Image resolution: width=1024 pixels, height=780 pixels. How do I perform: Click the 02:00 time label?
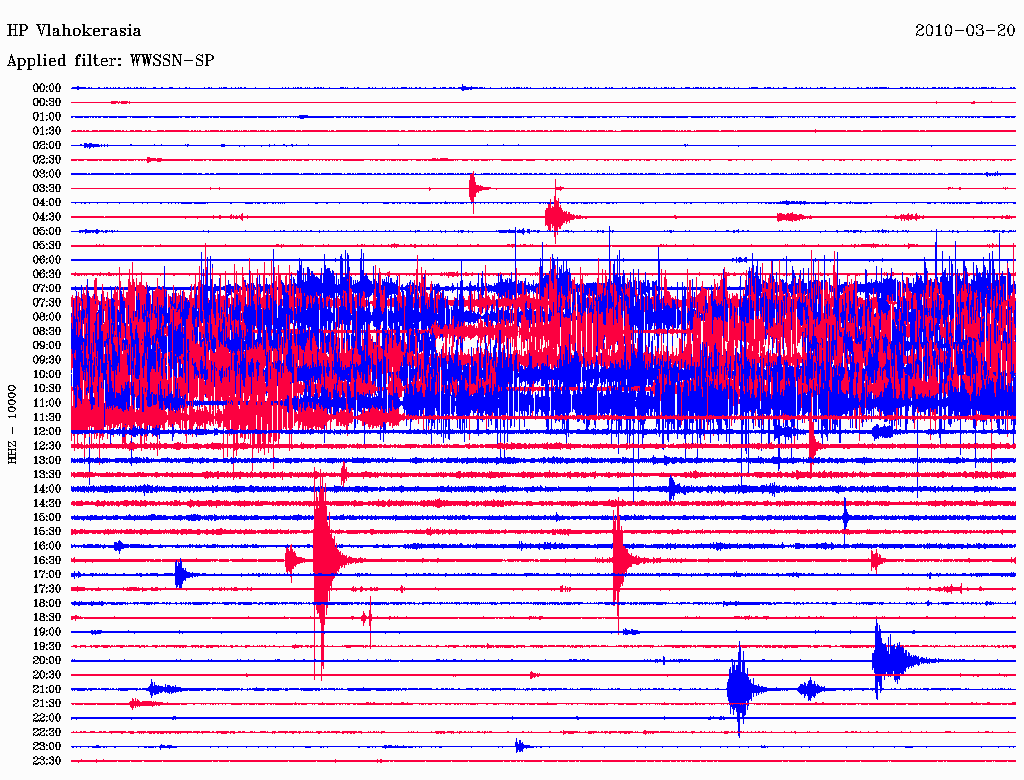(x=47, y=146)
